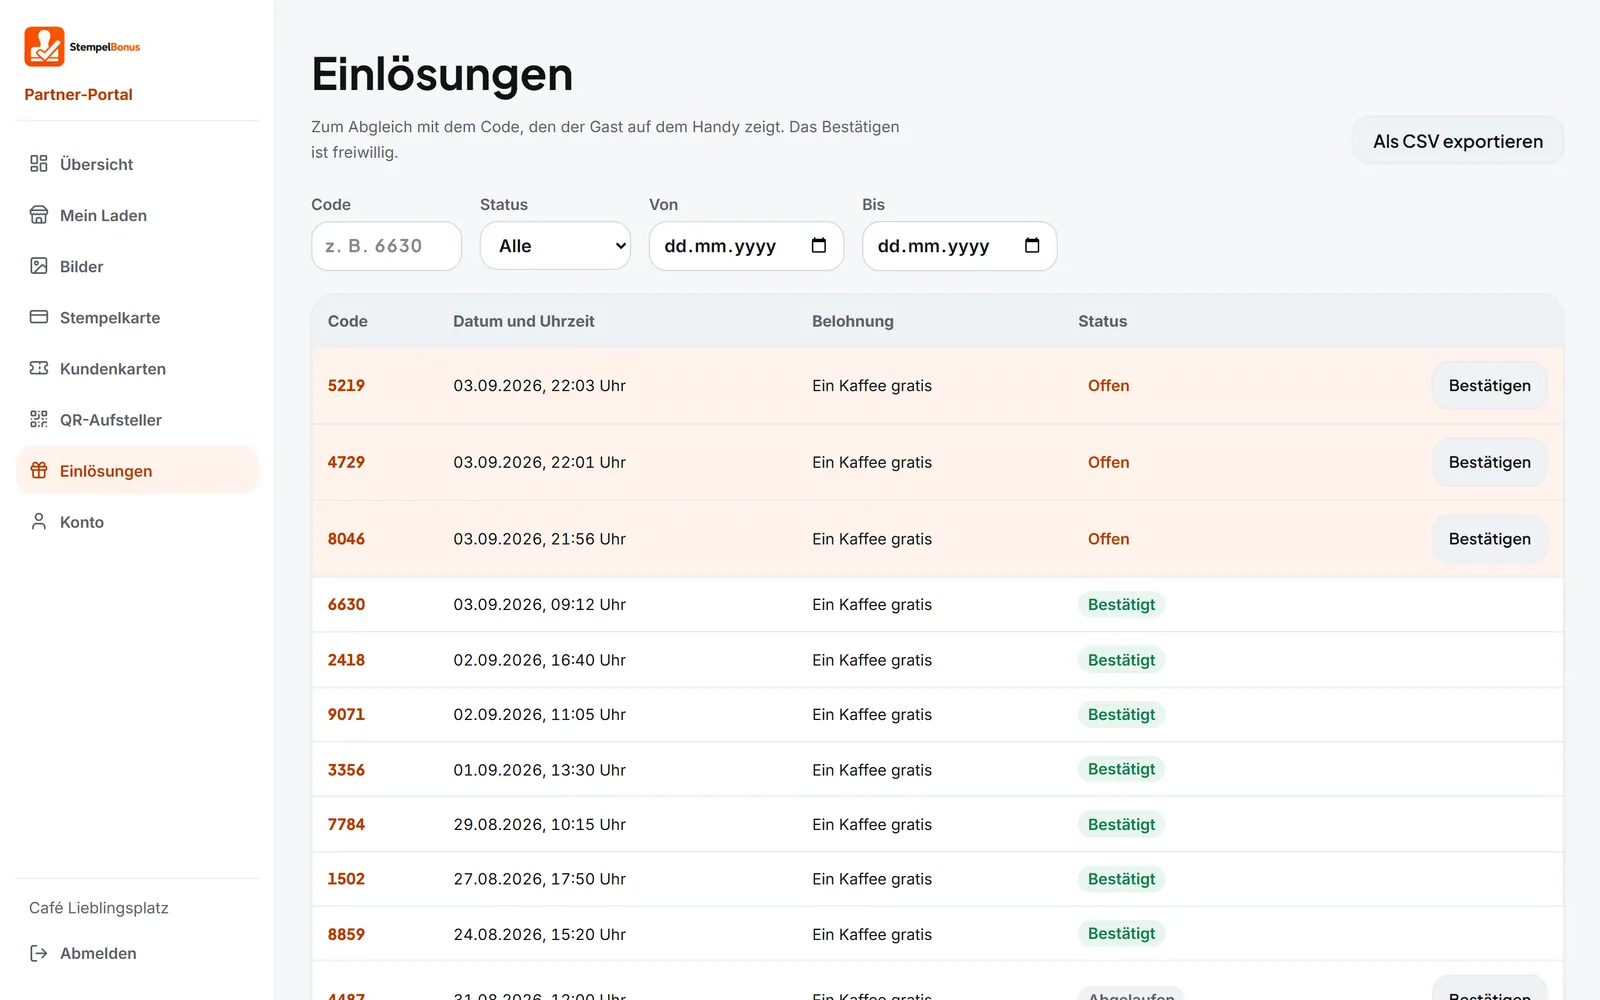Confirm redemption code 8046 with Bestätigen

click(1490, 539)
